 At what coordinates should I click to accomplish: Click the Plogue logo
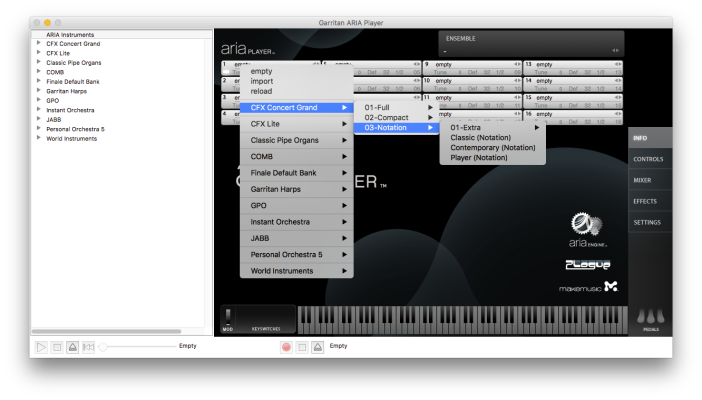(587, 265)
